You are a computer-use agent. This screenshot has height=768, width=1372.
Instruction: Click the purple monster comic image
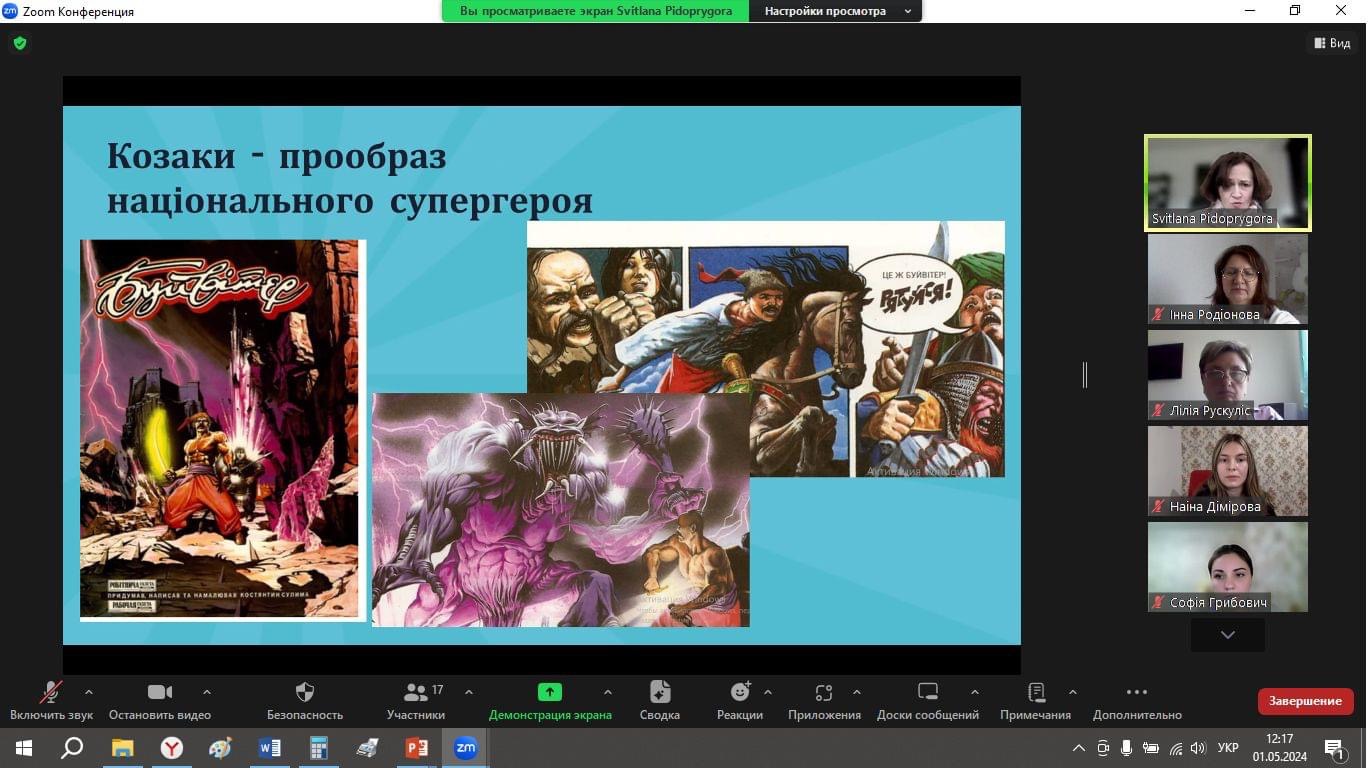pyautogui.click(x=560, y=510)
